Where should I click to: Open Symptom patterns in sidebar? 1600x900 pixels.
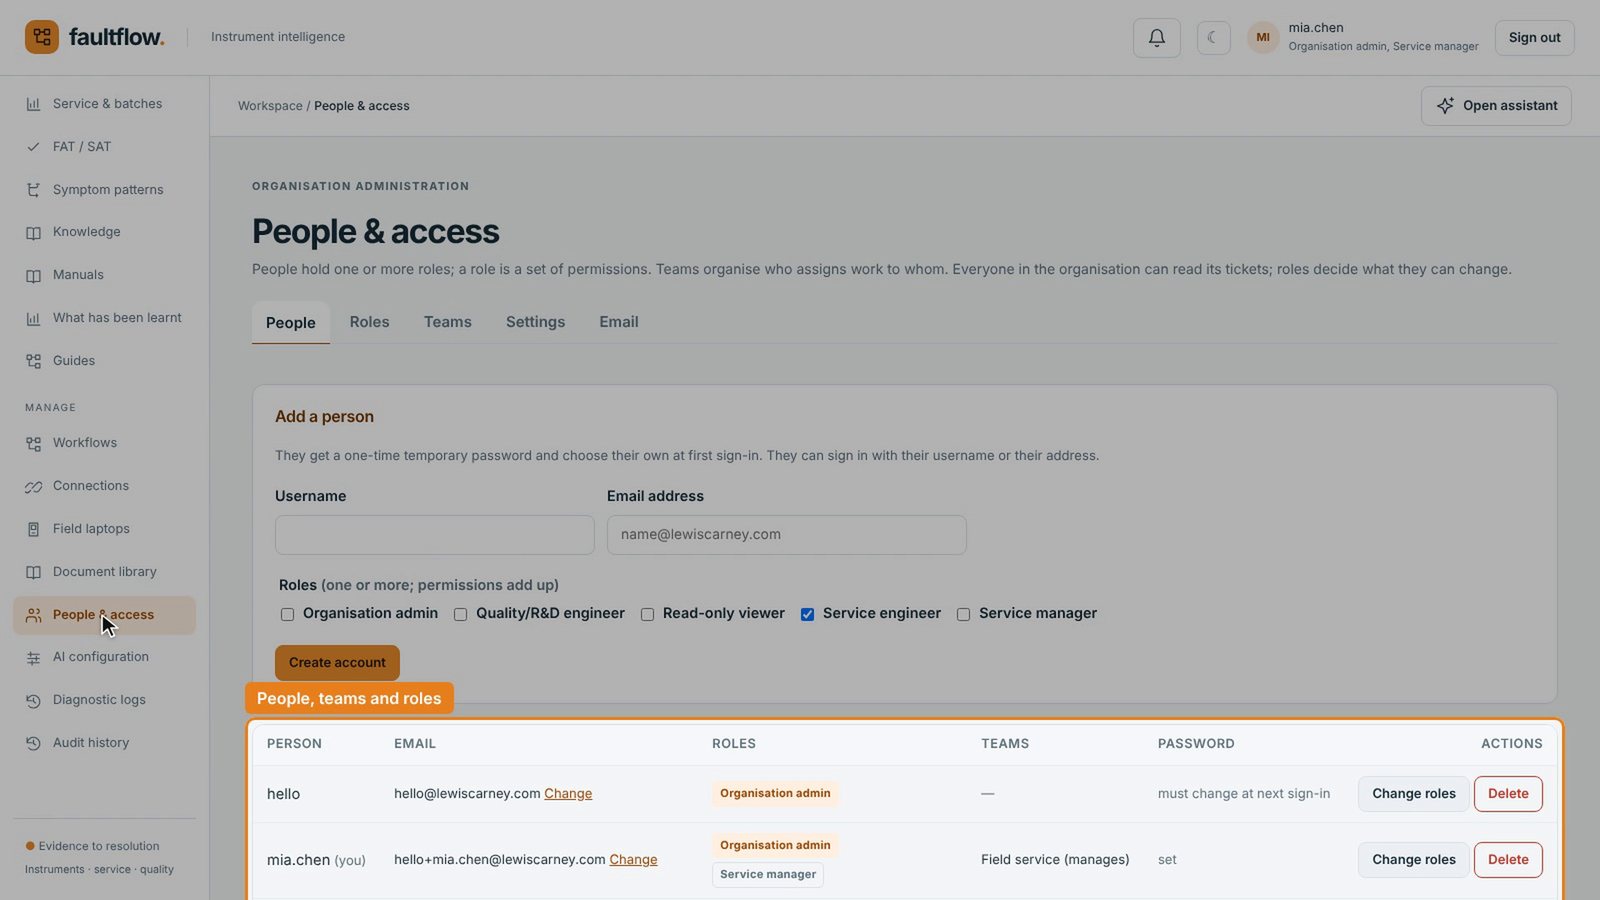click(x=104, y=190)
